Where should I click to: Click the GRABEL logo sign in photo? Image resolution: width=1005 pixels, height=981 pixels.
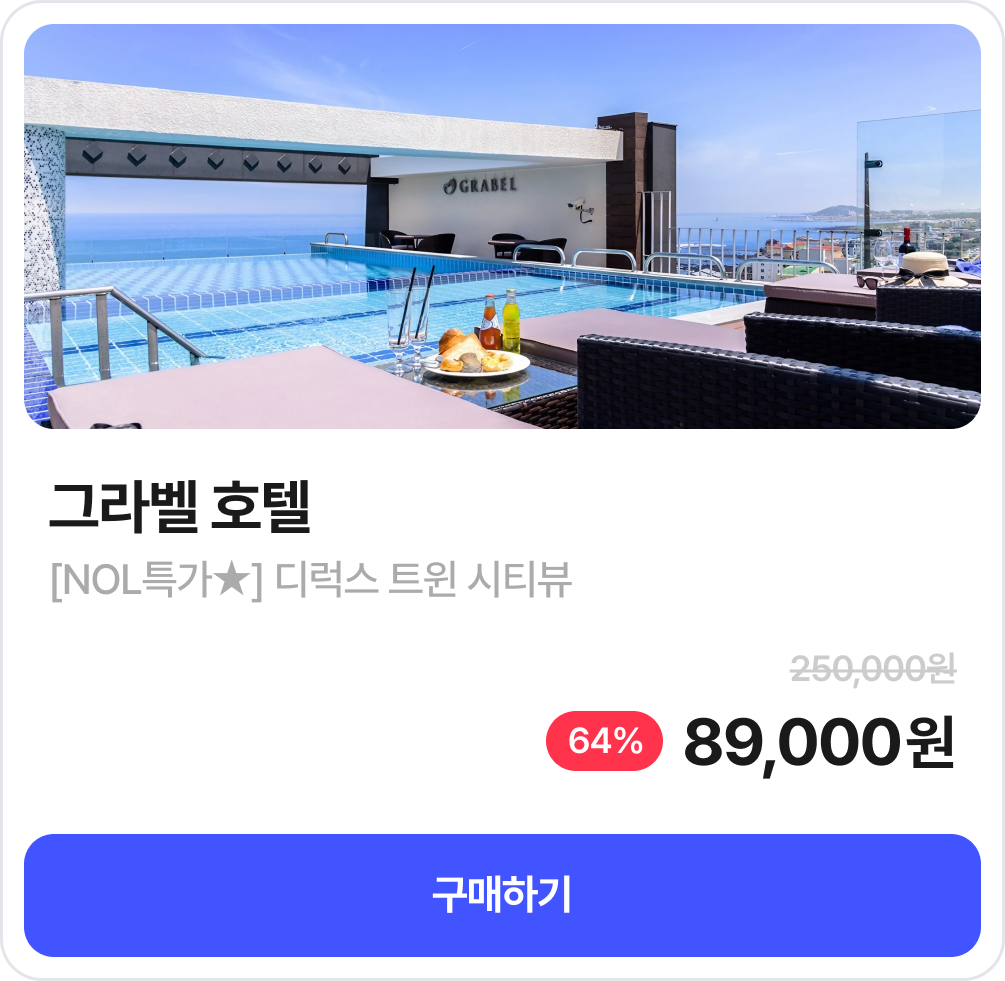pos(480,185)
